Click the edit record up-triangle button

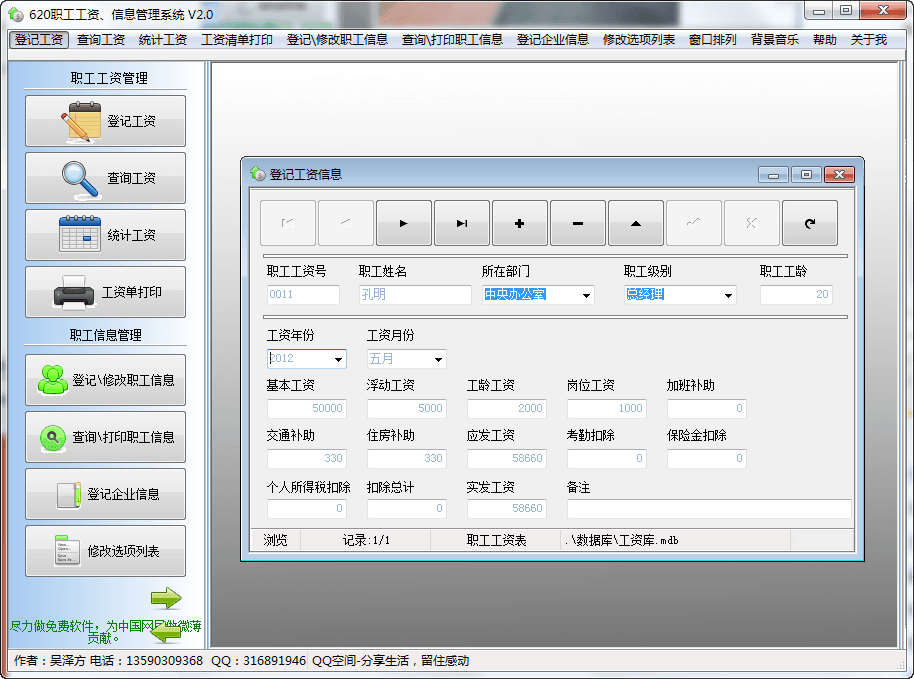[x=635, y=223]
